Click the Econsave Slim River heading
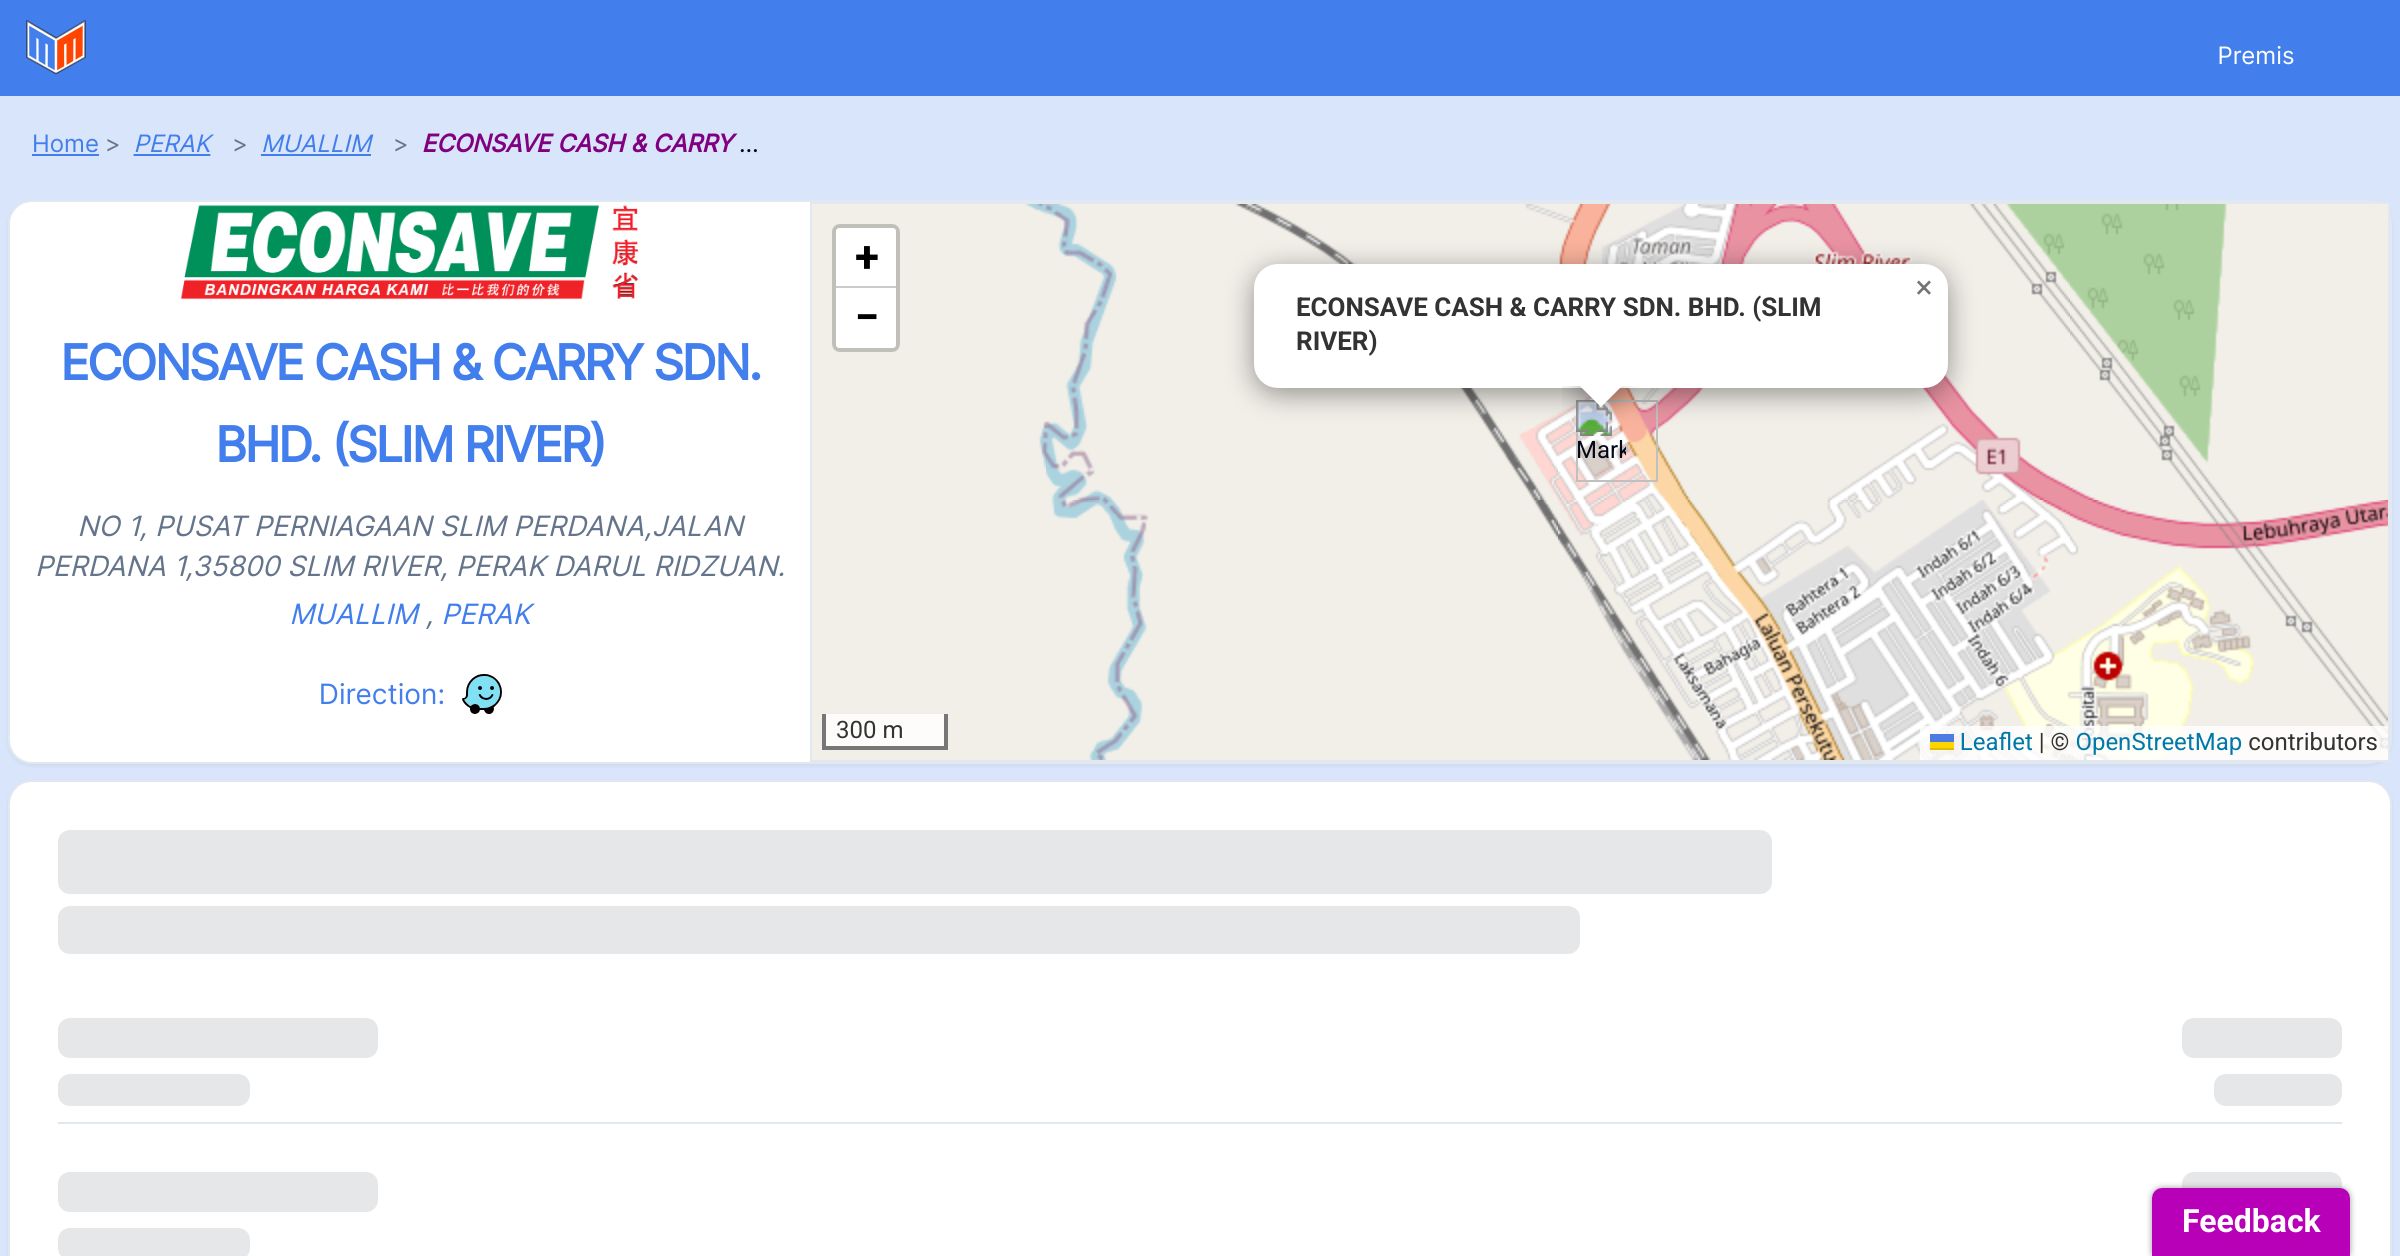The width and height of the screenshot is (2400, 1256). [410, 403]
